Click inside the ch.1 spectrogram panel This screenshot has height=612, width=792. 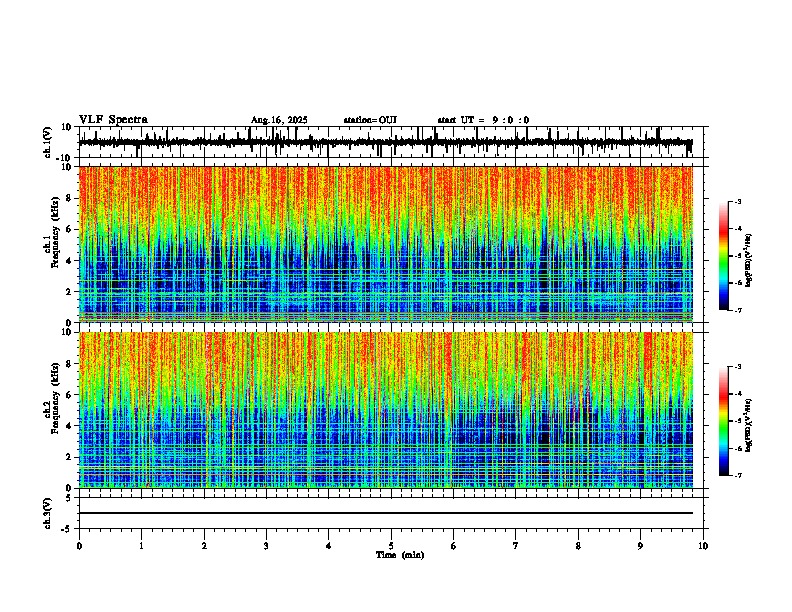point(386,244)
